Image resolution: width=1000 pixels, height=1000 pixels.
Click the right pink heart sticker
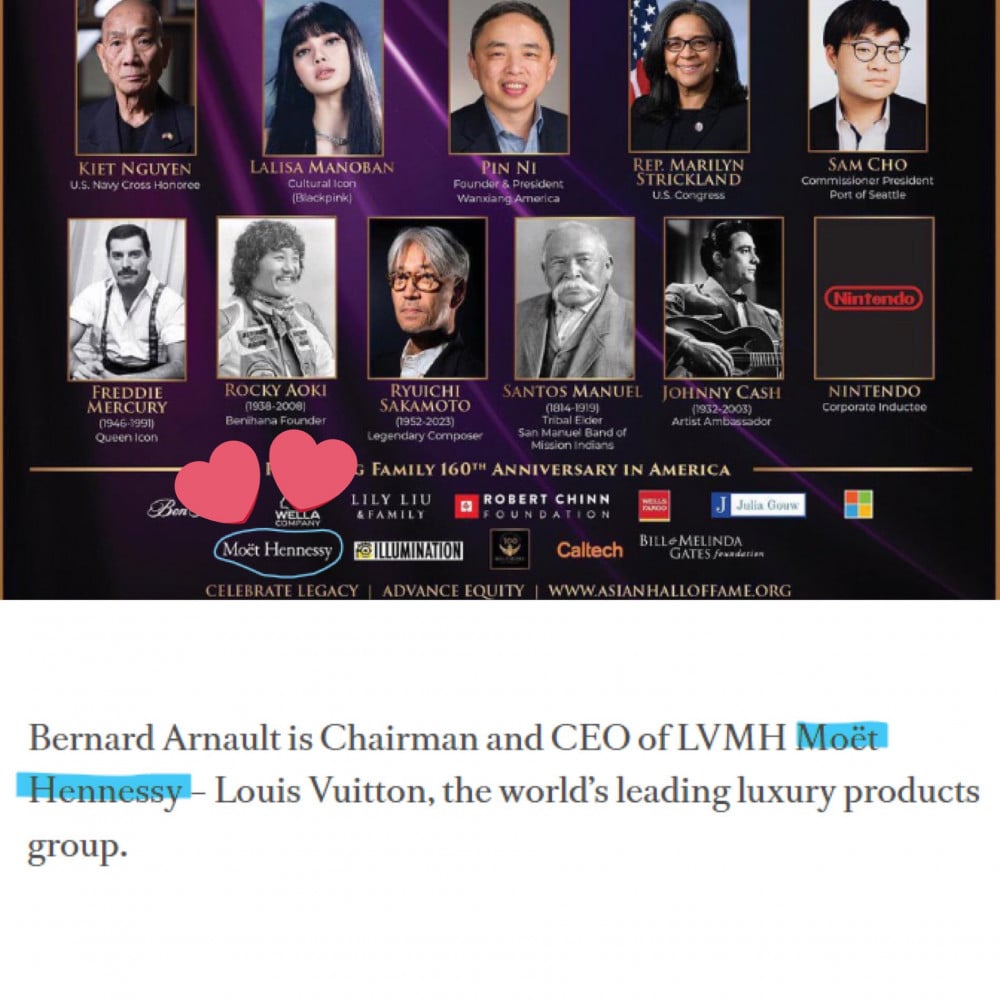312,469
